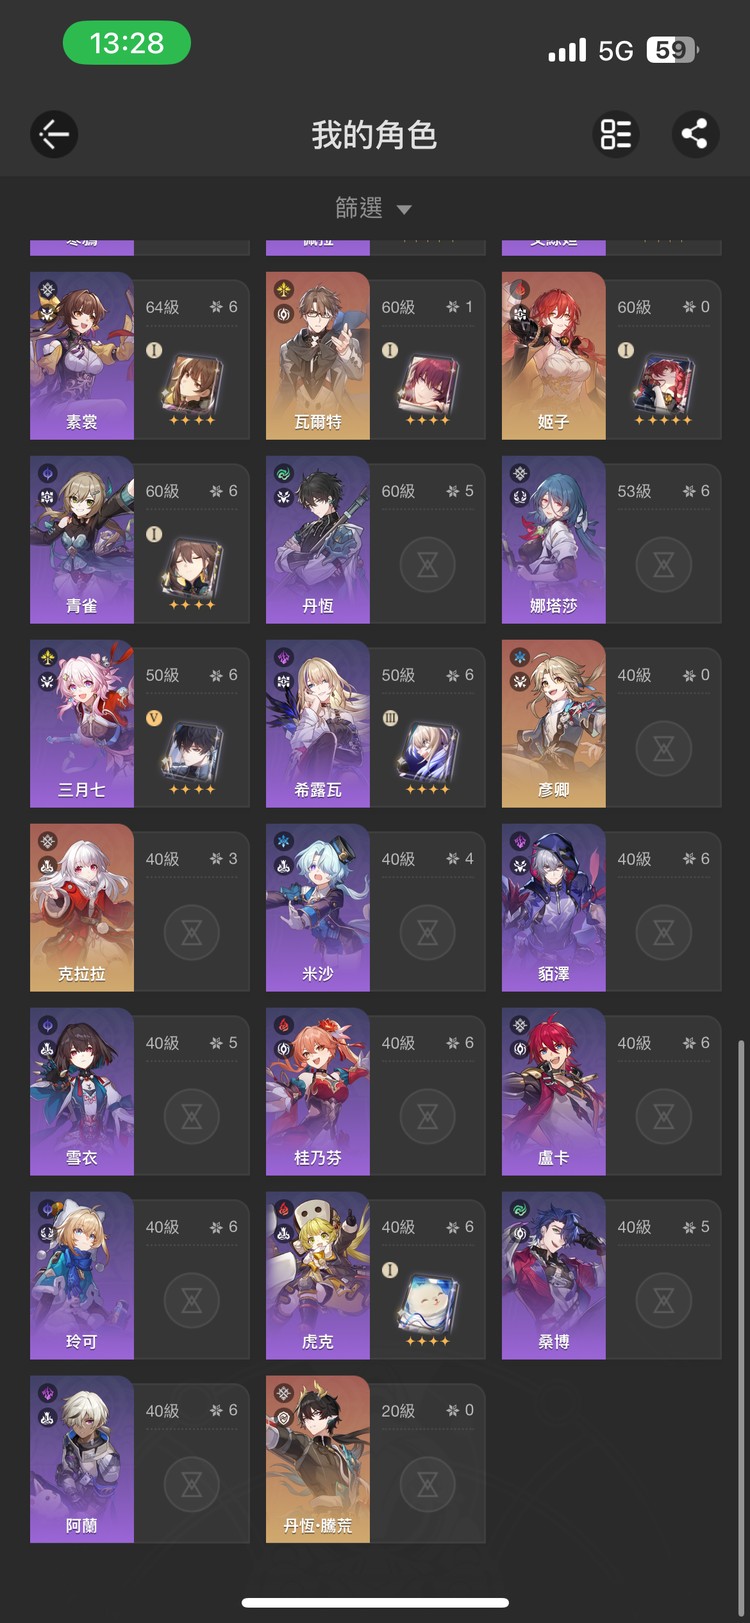Select 桂乃芬 character portrait
The image size is (750, 1623).
click(x=318, y=1092)
